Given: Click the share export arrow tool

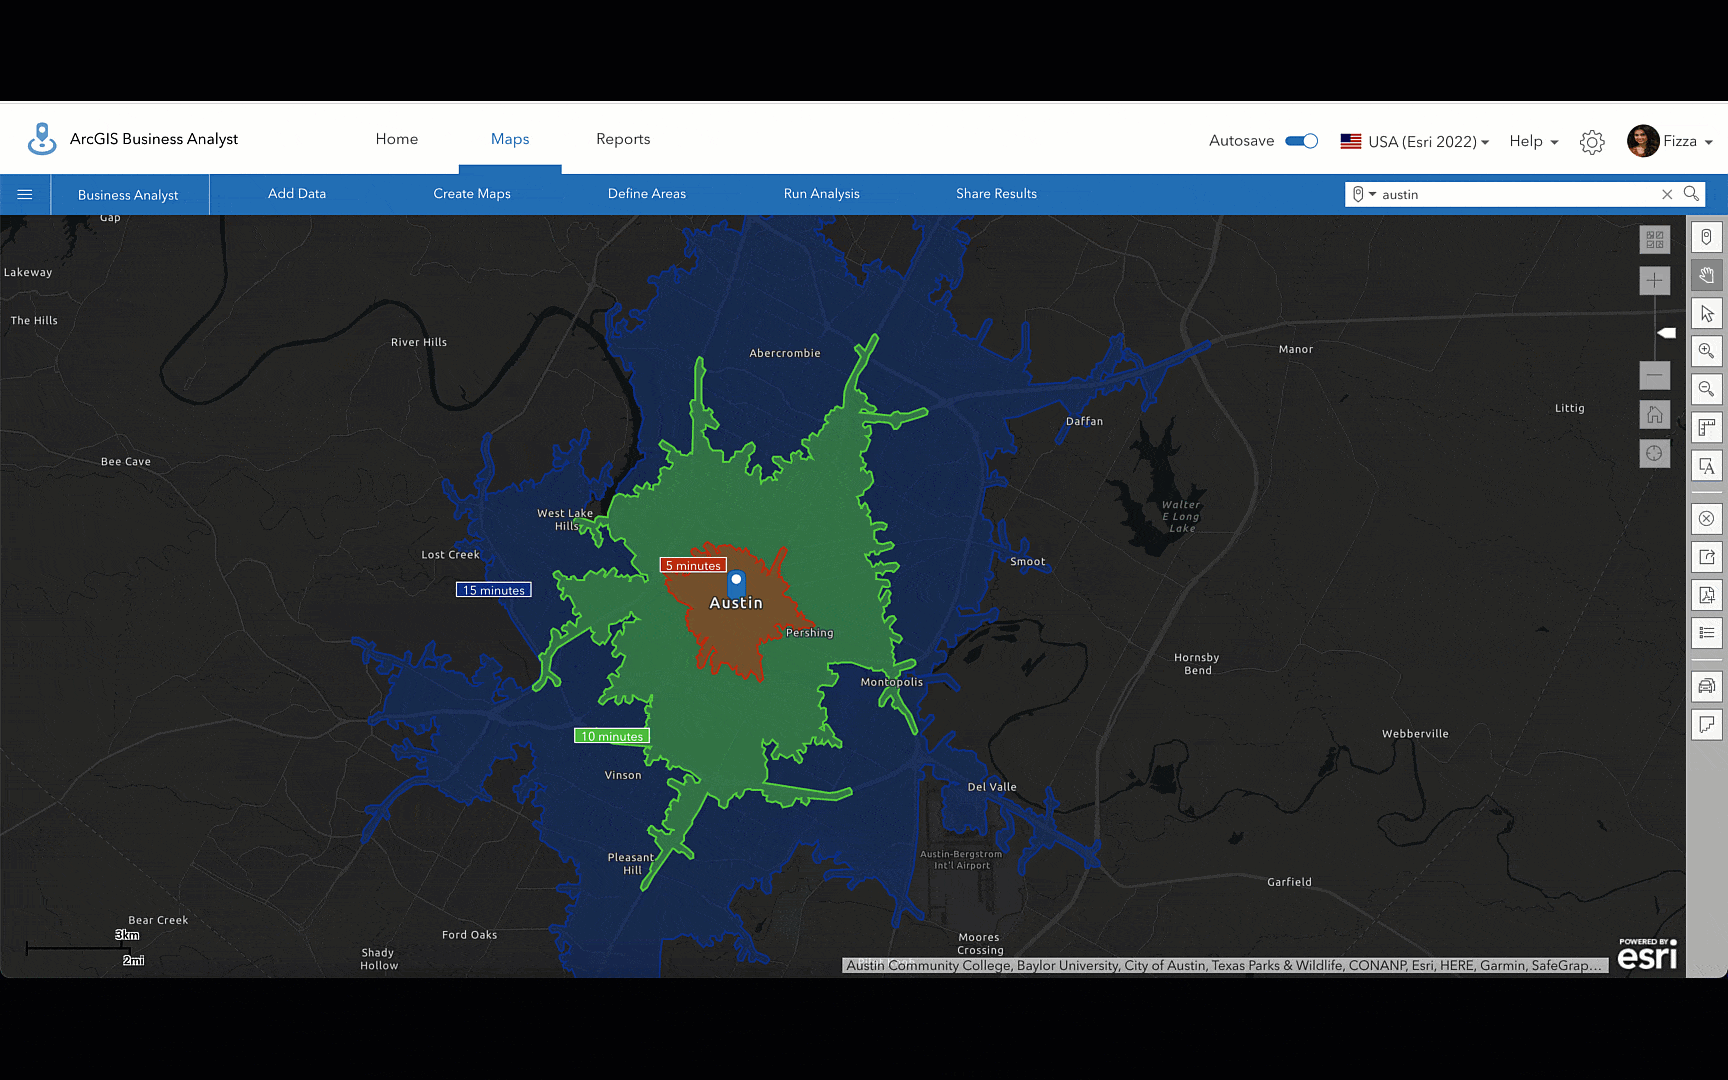Looking at the screenshot, I should [x=1707, y=557].
